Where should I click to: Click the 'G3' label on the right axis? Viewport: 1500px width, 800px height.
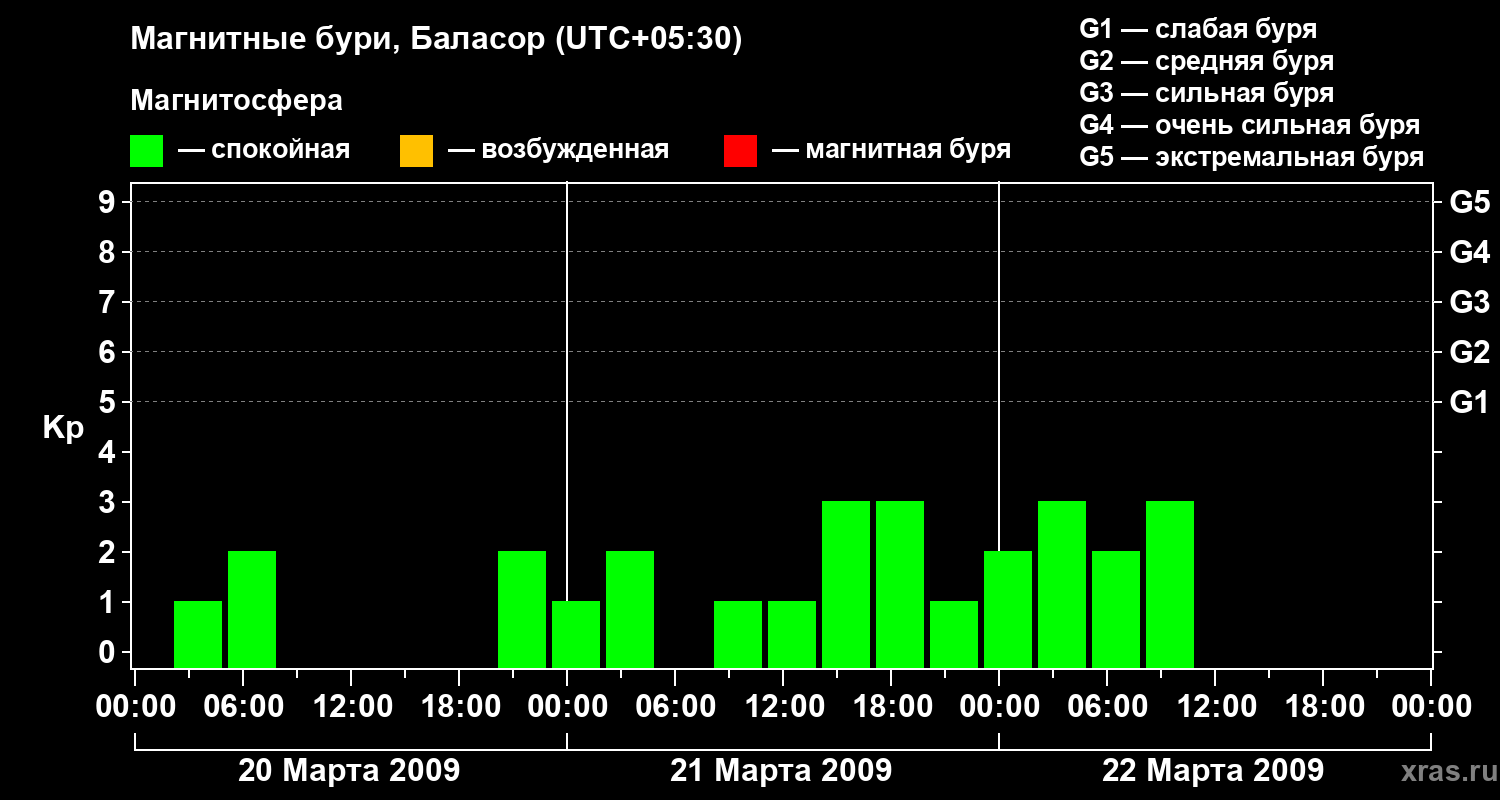pyautogui.click(x=1469, y=302)
